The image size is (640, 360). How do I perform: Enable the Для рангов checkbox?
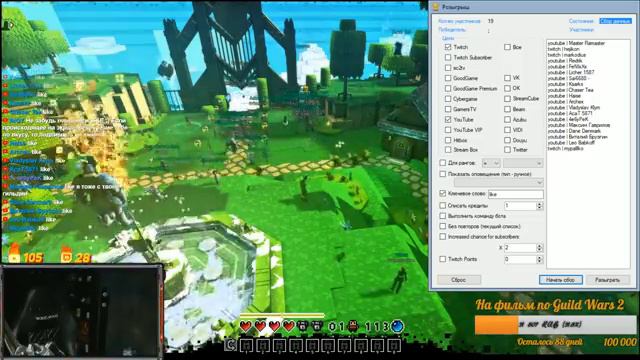point(443,163)
